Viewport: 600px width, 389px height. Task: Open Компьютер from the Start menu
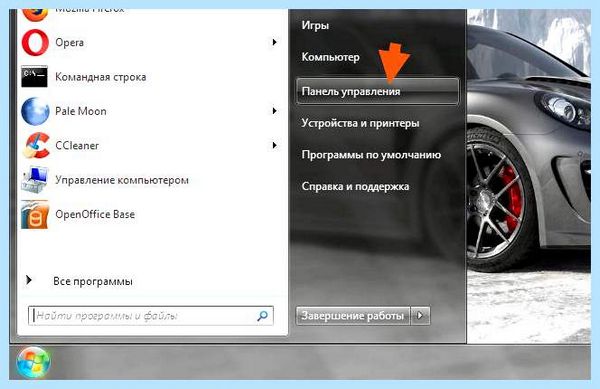tap(331, 57)
